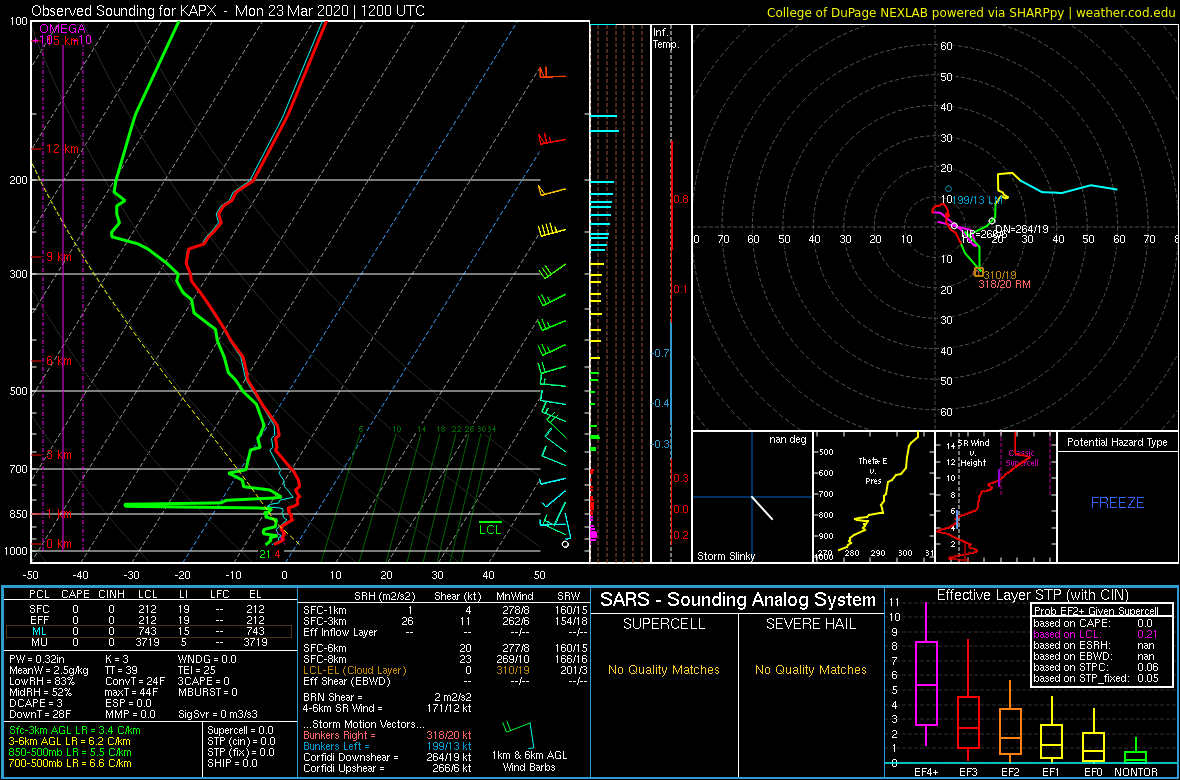The image size is (1180, 780).
Task: Click the magenta 'based on LCL:' legend row
Action: click(1097, 635)
